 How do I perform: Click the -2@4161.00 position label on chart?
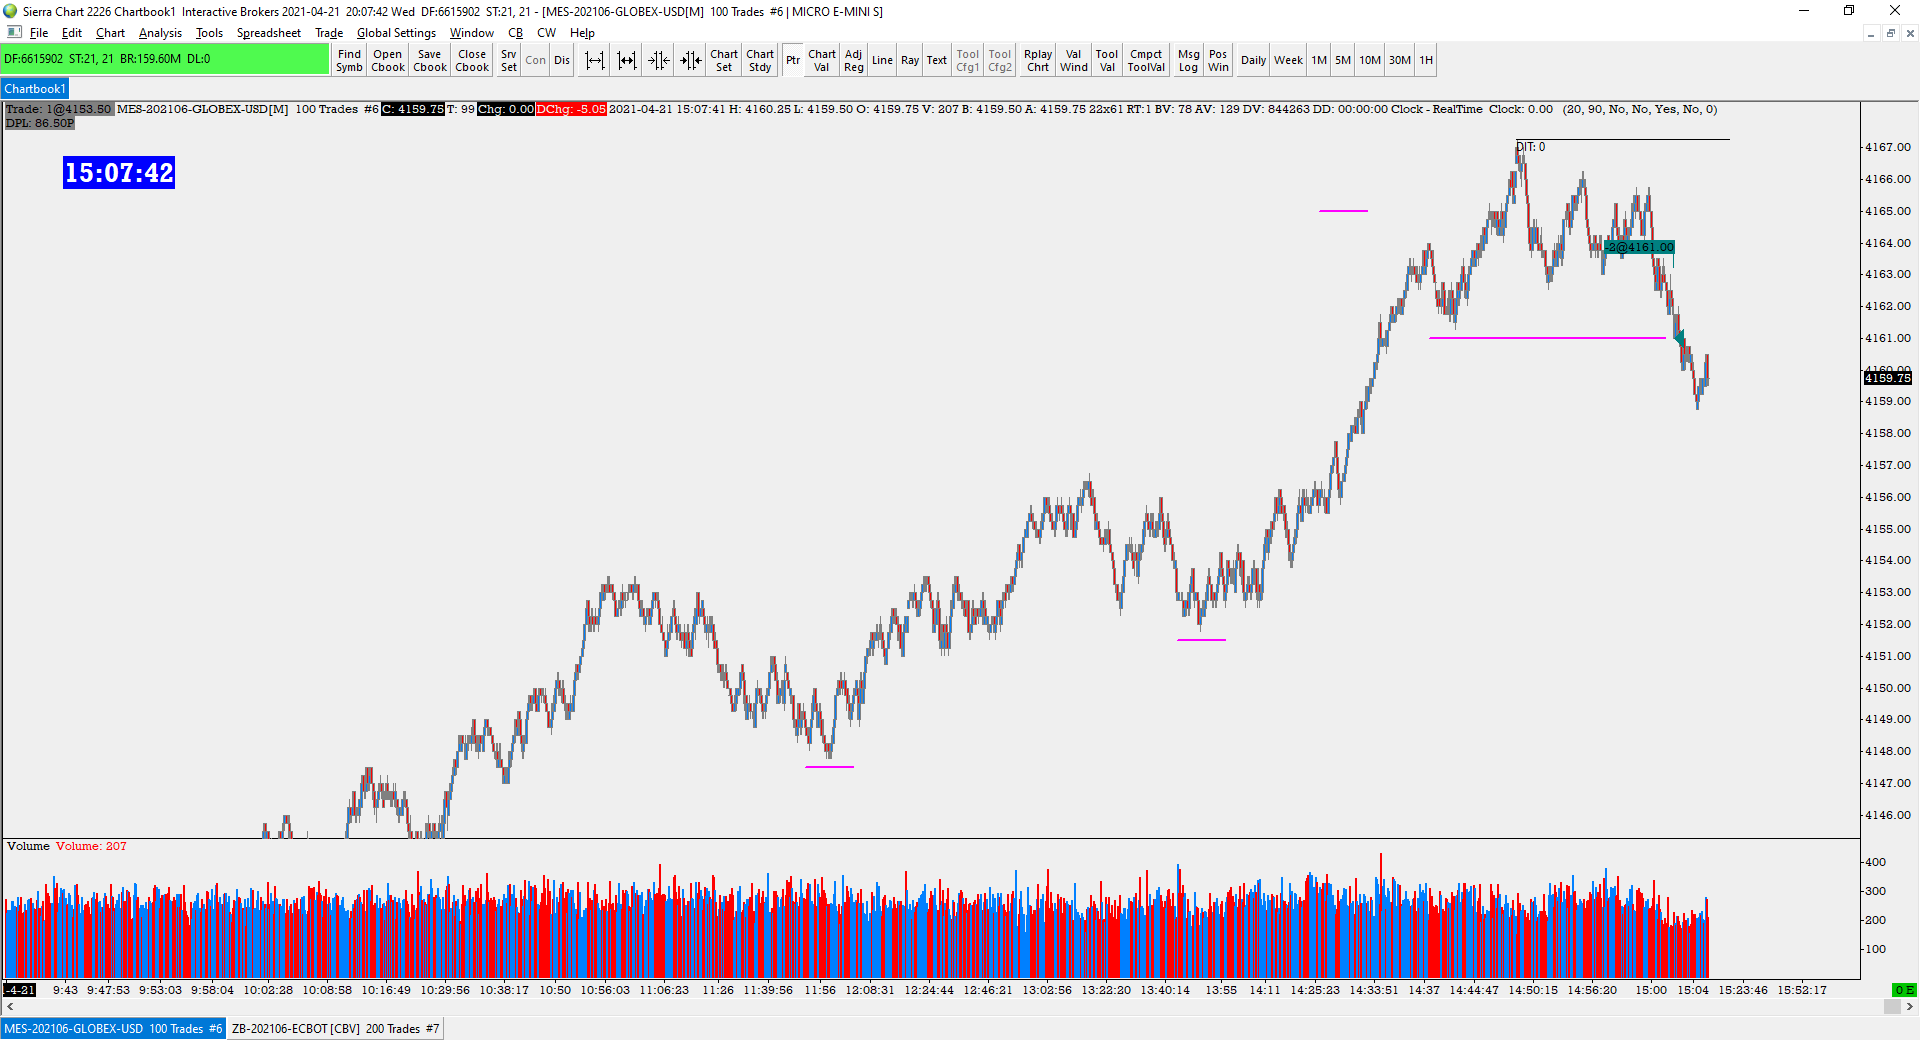[1640, 247]
